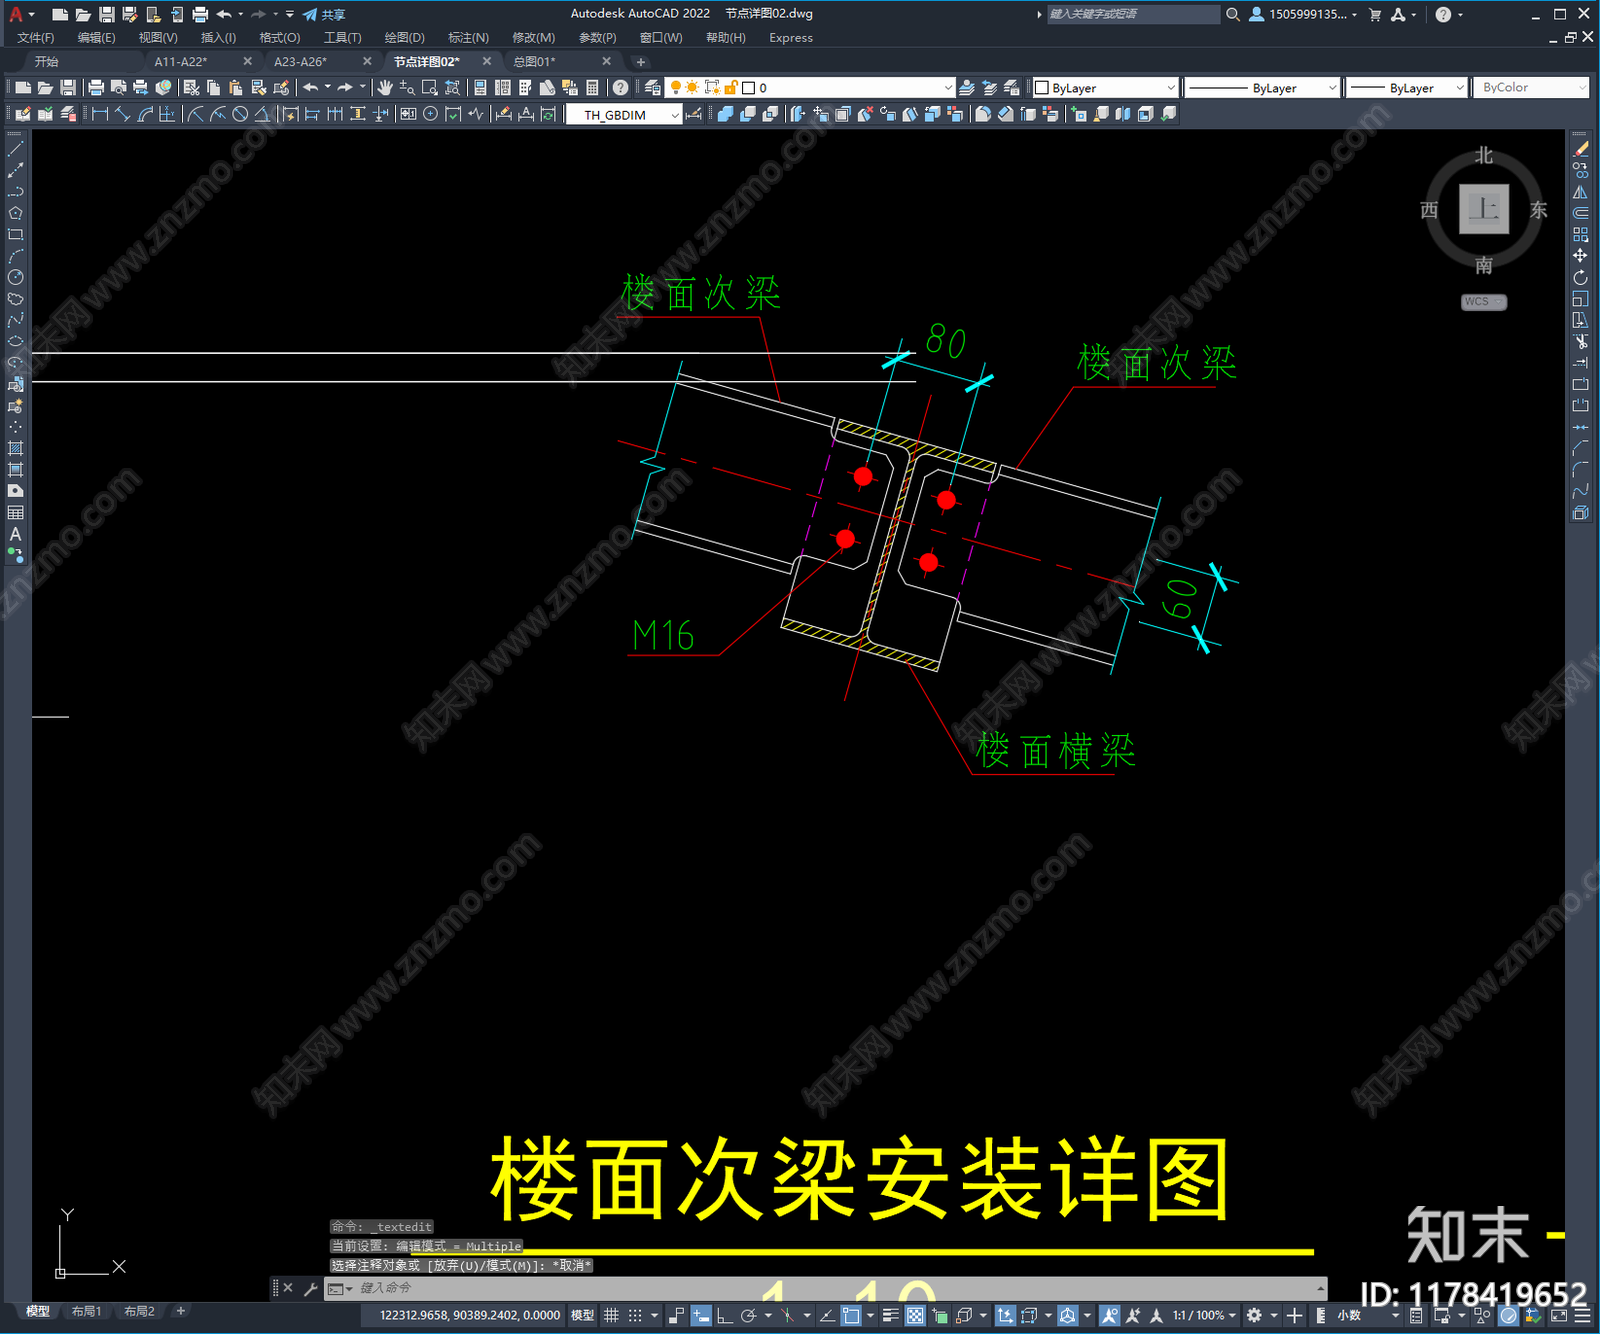Click the 上 top face of the ViewCube
The image size is (1600, 1334).
point(1484,209)
